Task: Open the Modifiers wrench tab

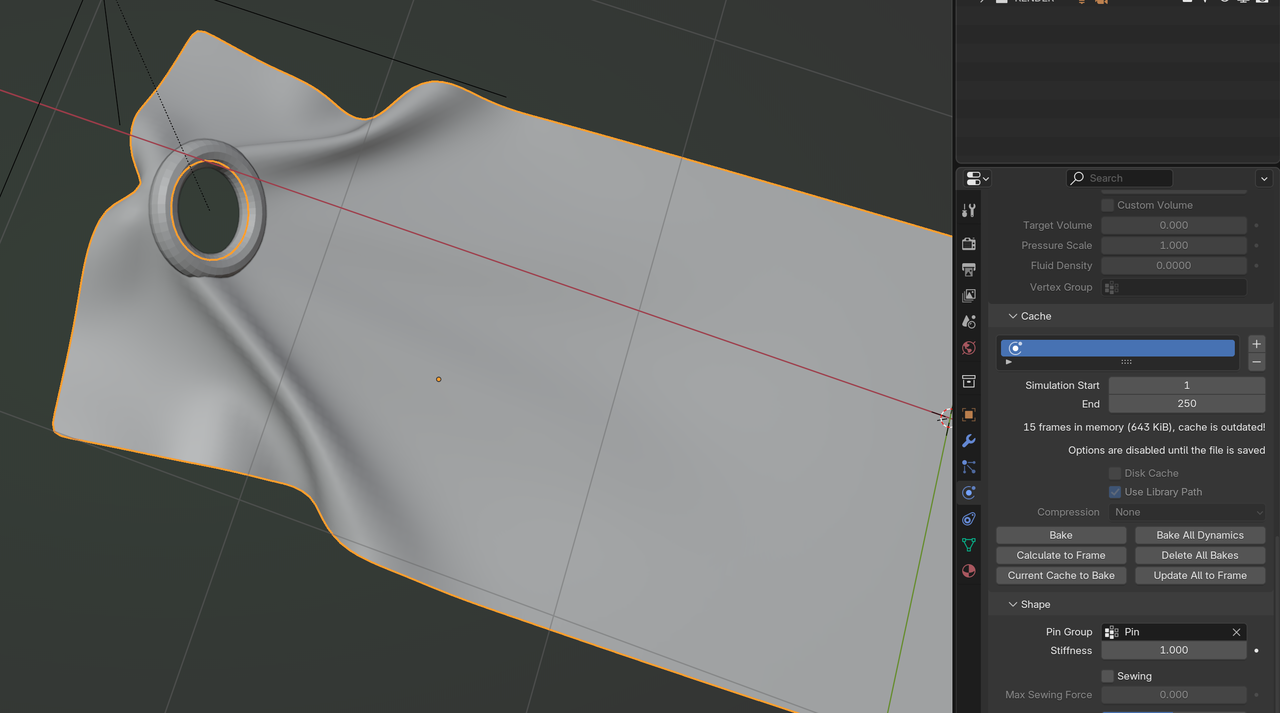Action: coord(968,441)
